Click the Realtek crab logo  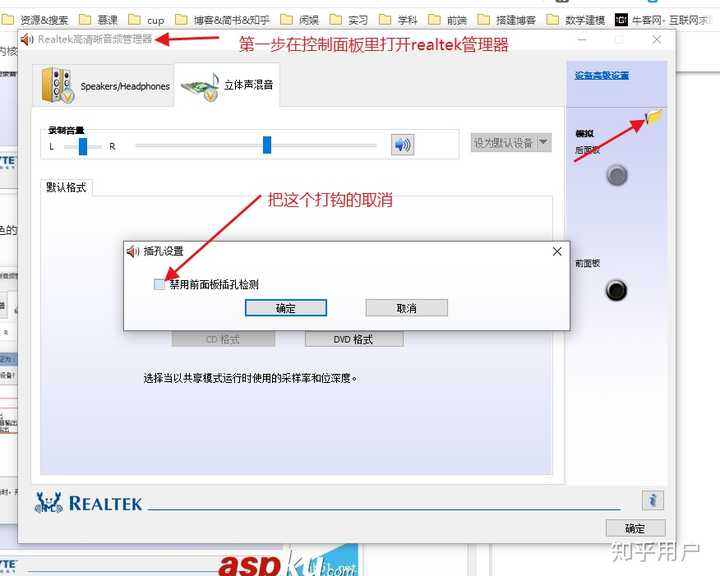(x=48, y=503)
